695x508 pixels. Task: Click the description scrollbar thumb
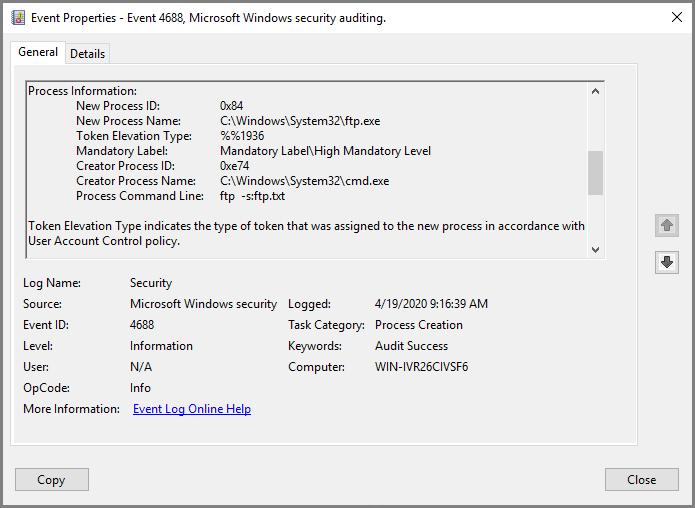tap(596, 172)
